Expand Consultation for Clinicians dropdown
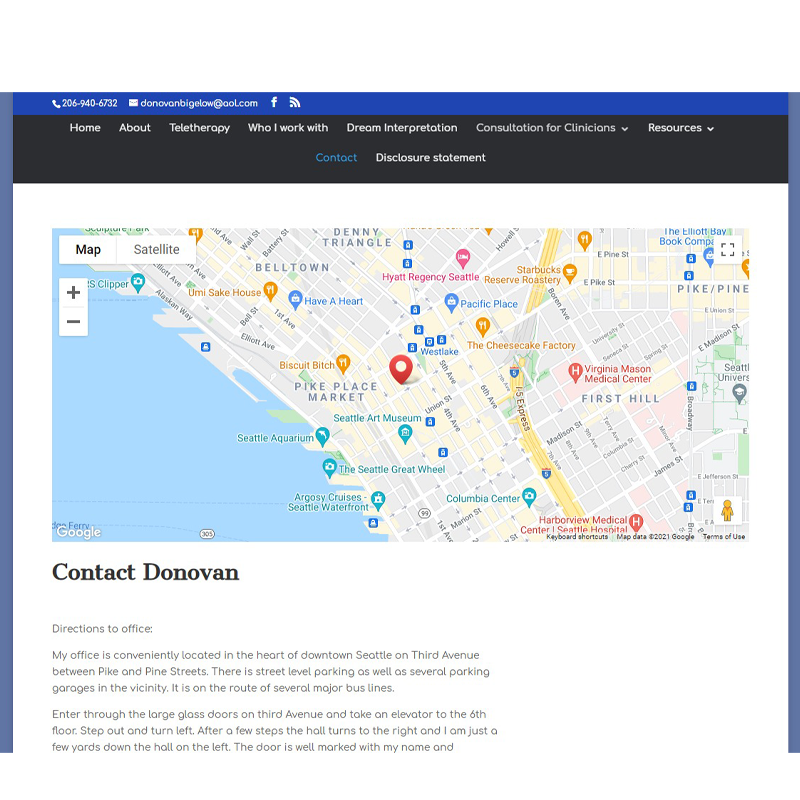 coord(552,128)
